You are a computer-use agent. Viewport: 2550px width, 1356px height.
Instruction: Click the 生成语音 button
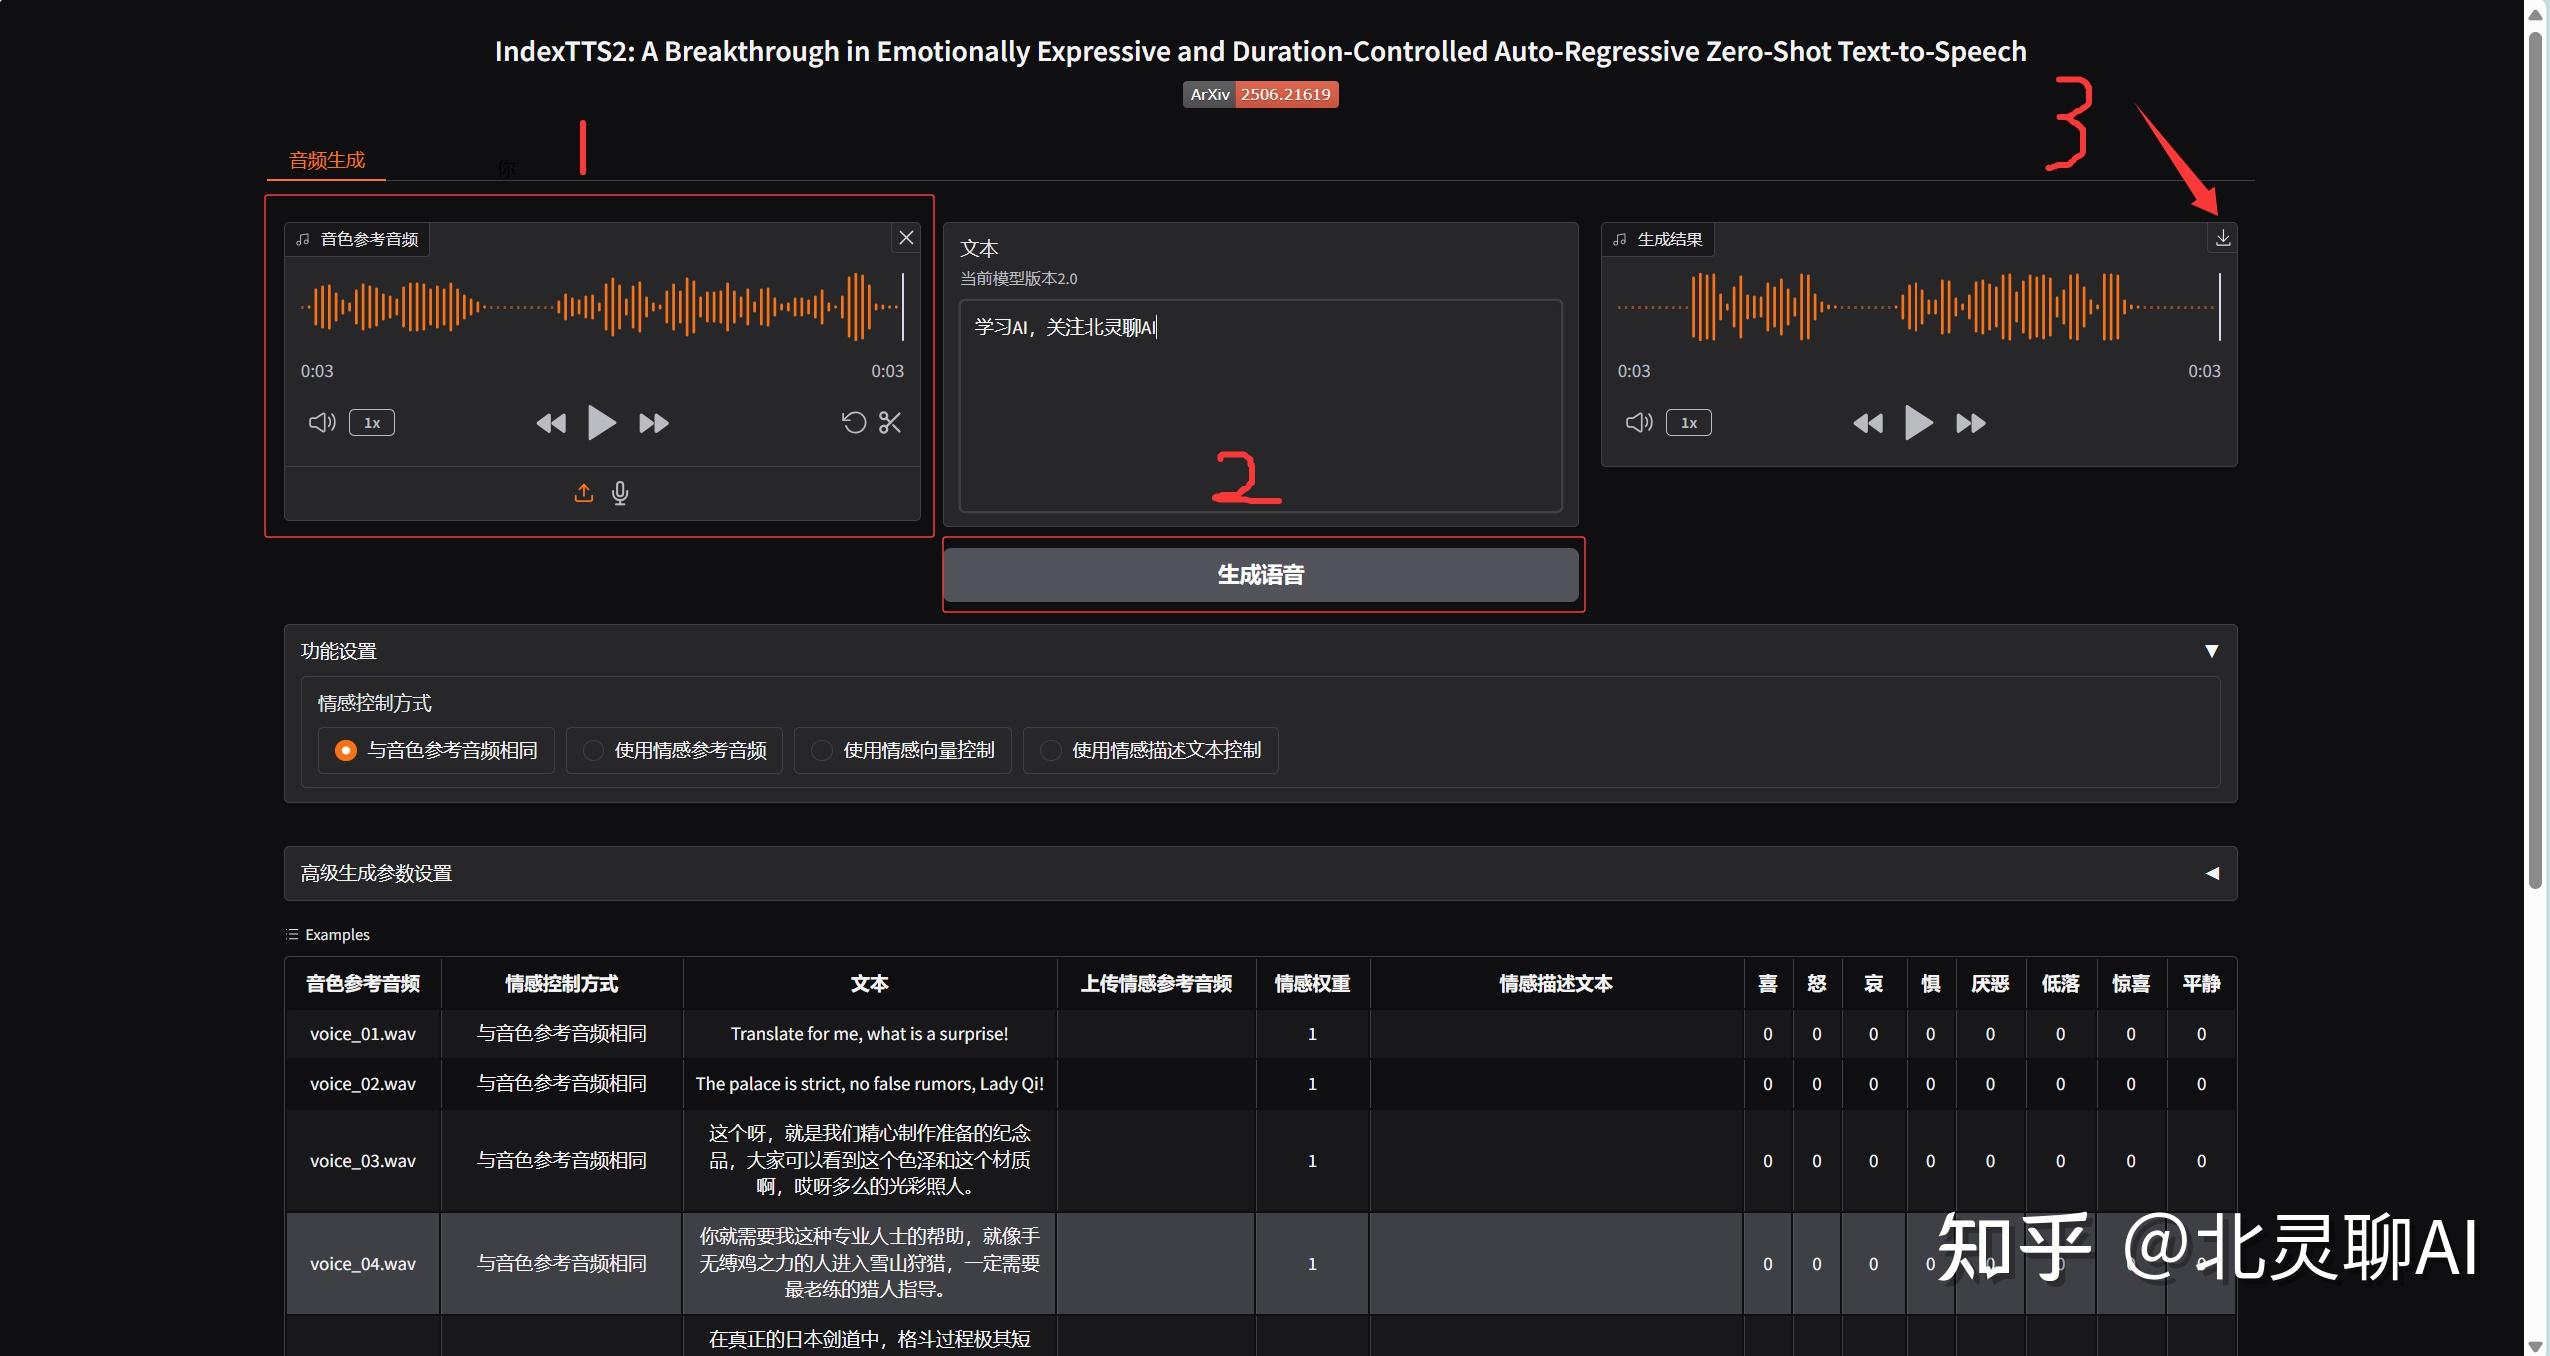click(1260, 575)
